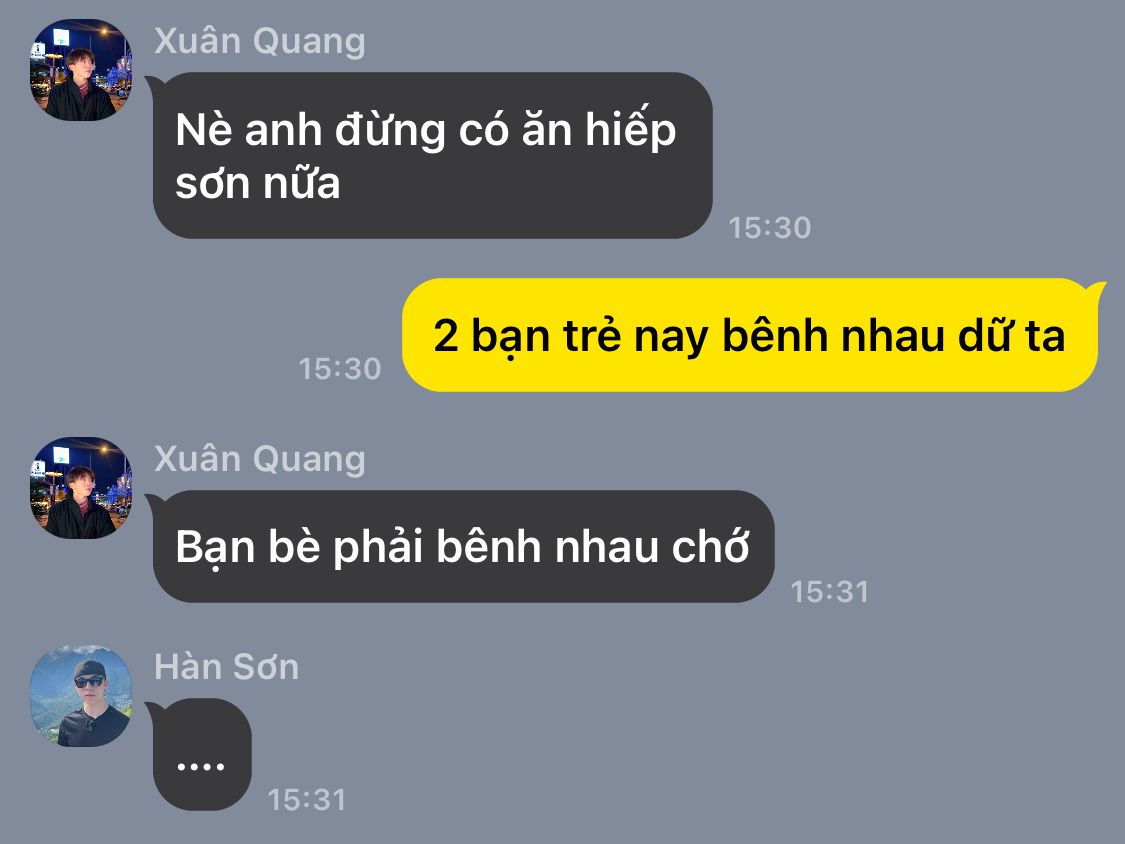The image size is (1125, 844).
Task: Select the 'Bạn bè phải bênh nhau chớ' bubble
Action: click(x=463, y=547)
